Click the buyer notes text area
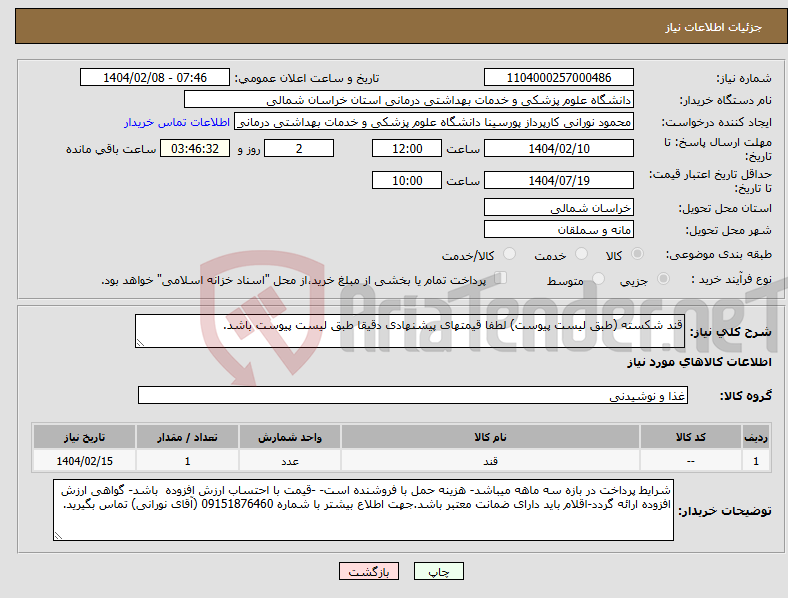This screenshot has height=598, width=788. [x=363, y=510]
